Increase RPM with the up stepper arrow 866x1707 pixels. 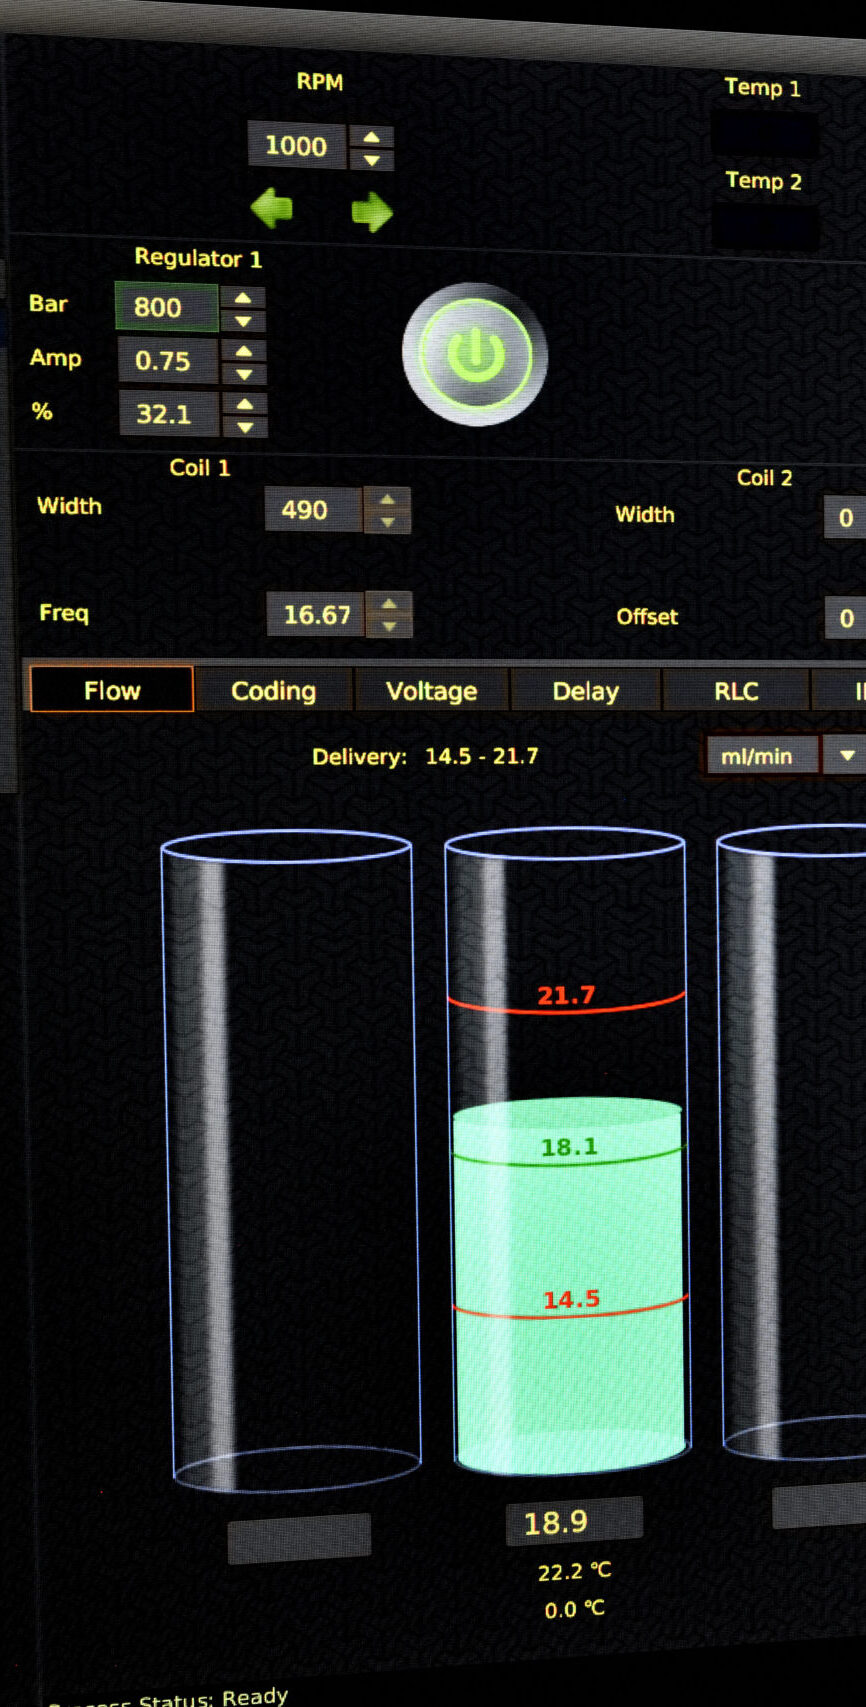tap(372, 137)
